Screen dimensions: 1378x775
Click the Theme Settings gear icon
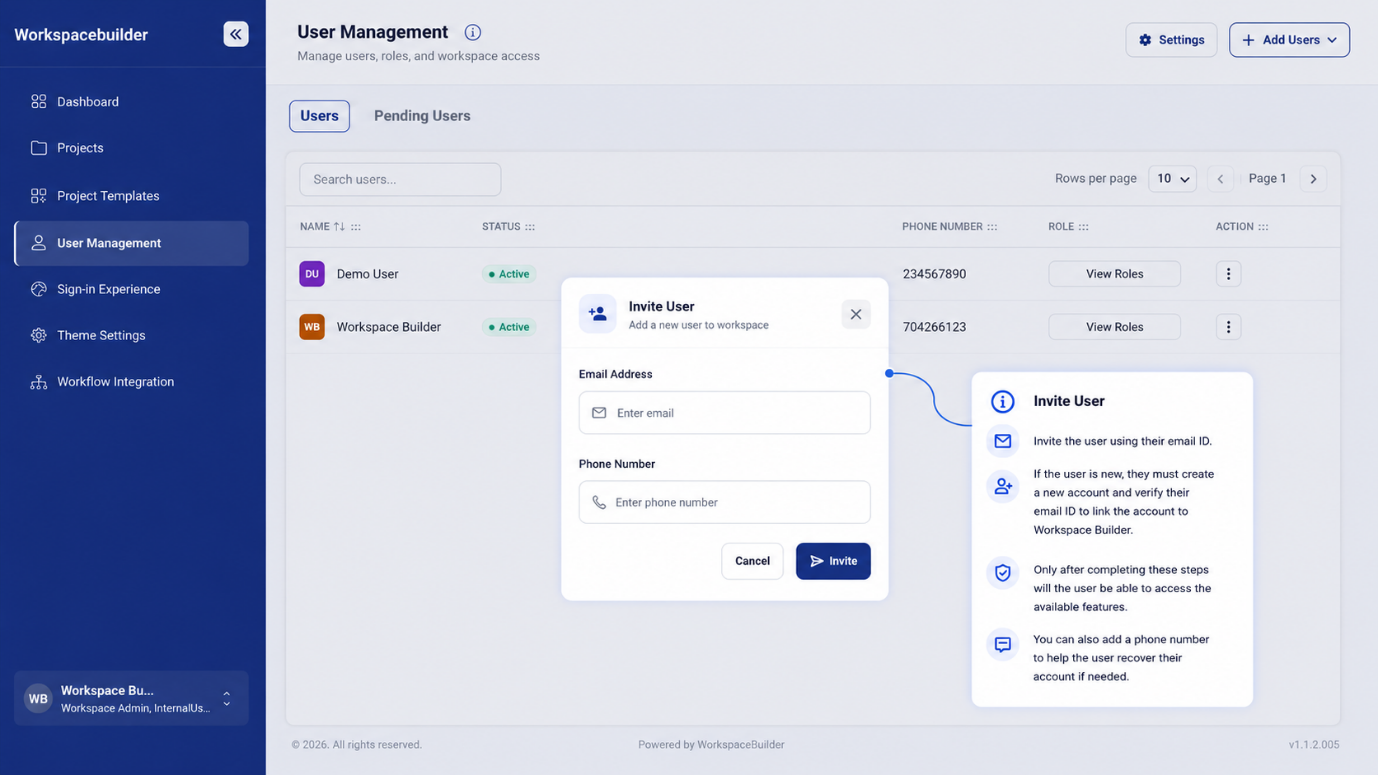pyautogui.click(x=39, y=335)
